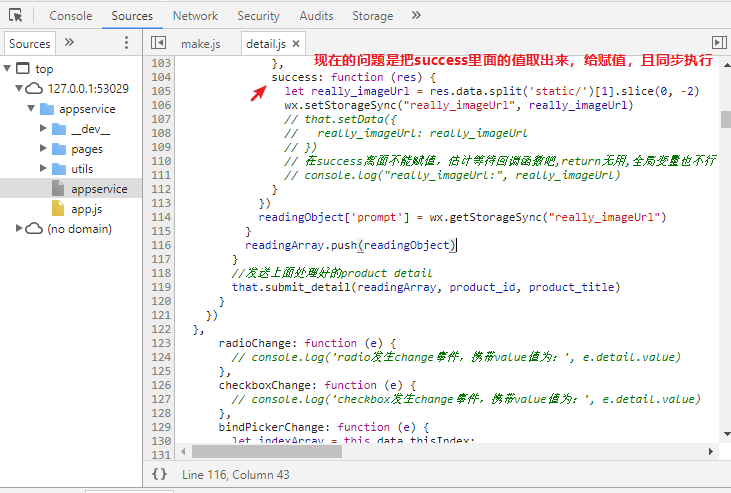
Task: Click the horizontal scrollbar thumb
Action: [x=267, y=451]
